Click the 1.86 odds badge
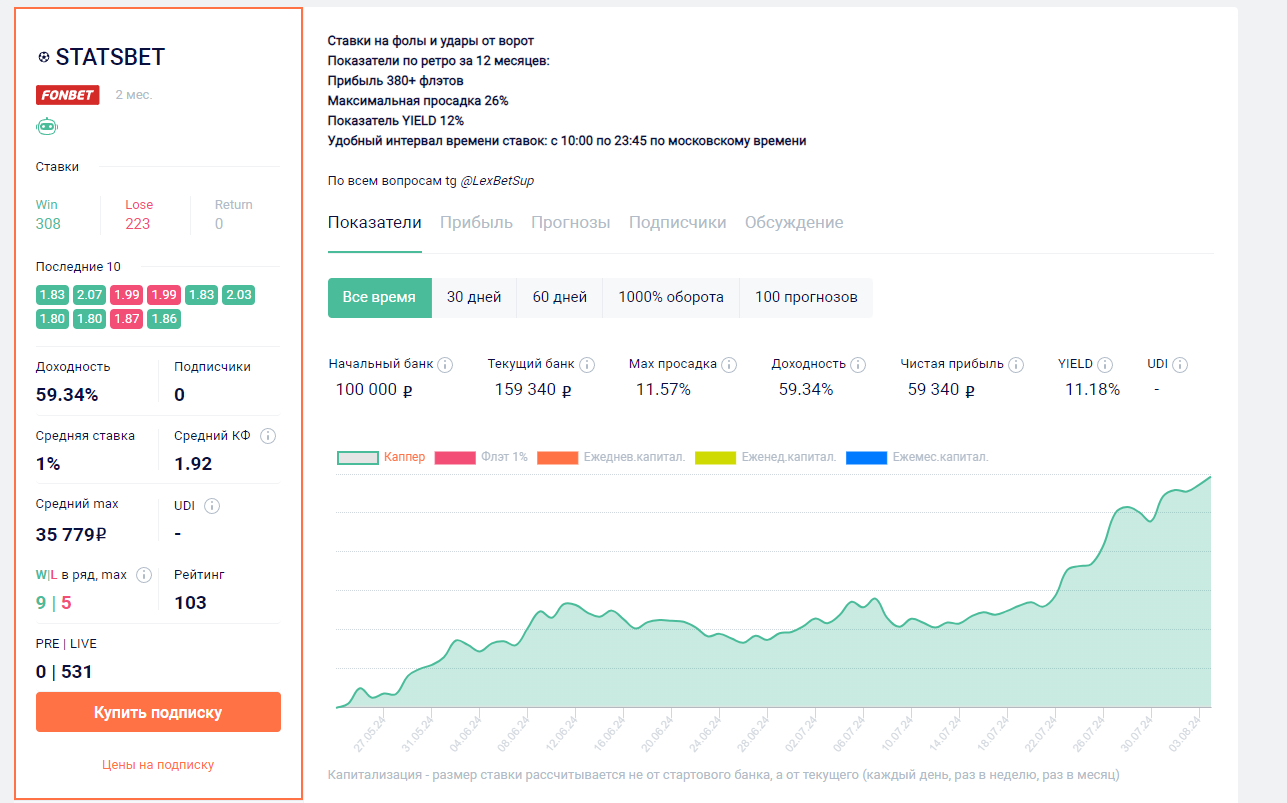The image size is (1287, 803). (164, 319)
